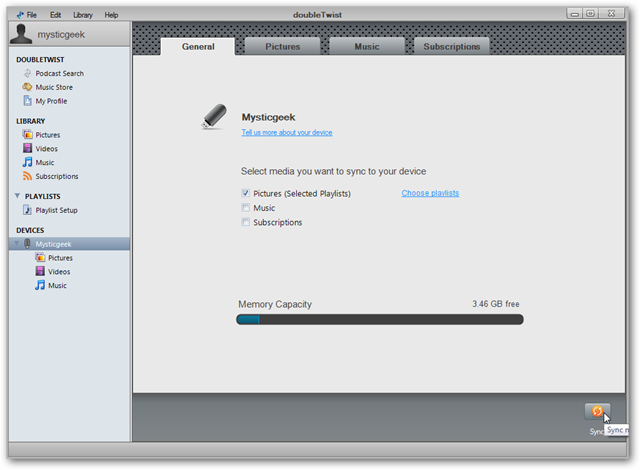
Task: Select Library Pictures in the sidebar
Action: (41, 135)
